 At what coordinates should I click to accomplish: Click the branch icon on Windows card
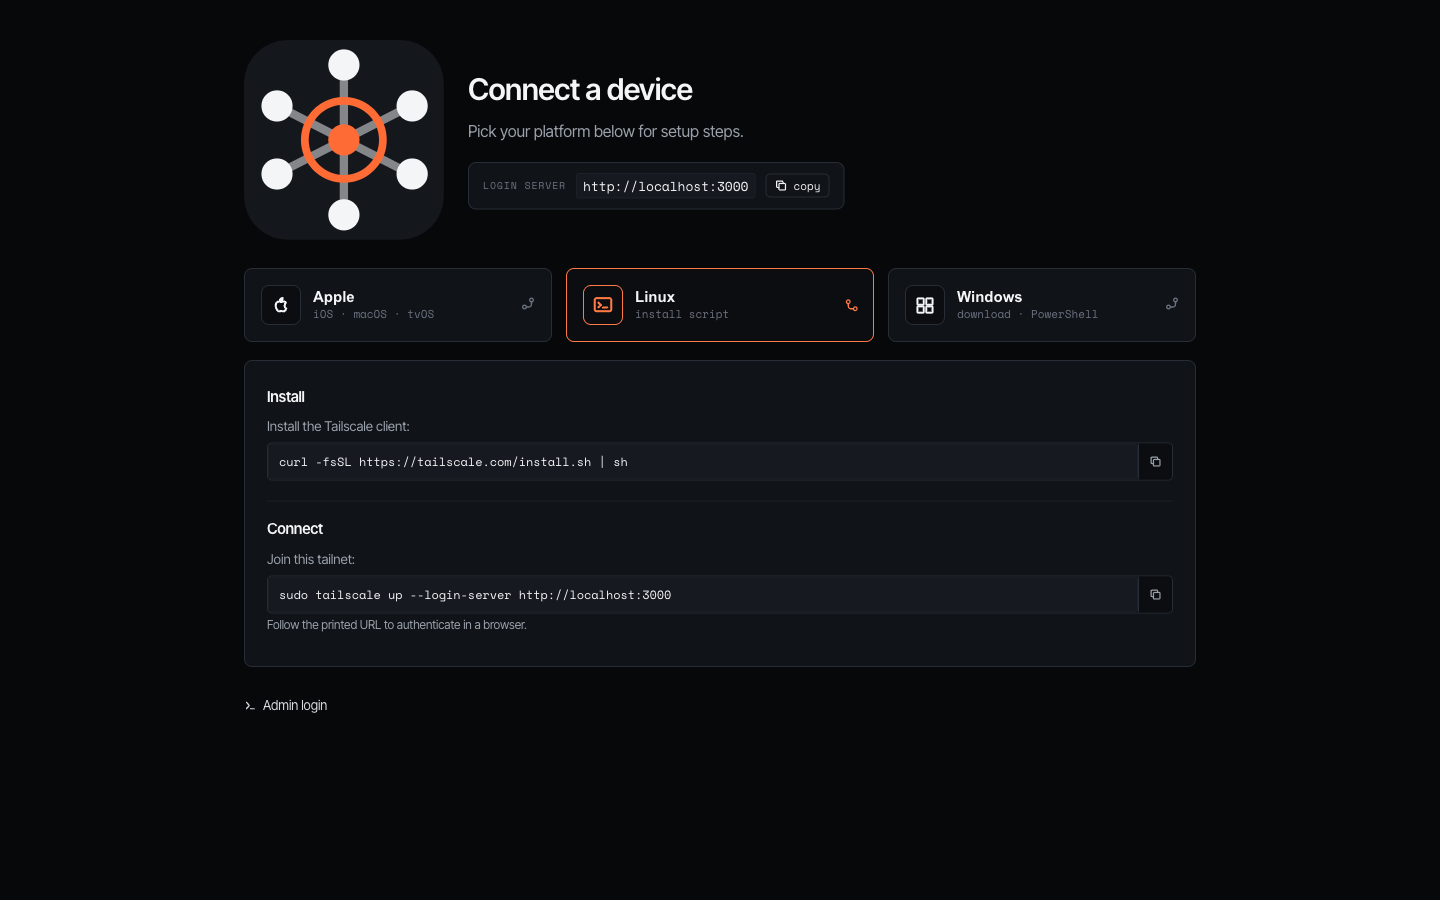[1172, 304]
